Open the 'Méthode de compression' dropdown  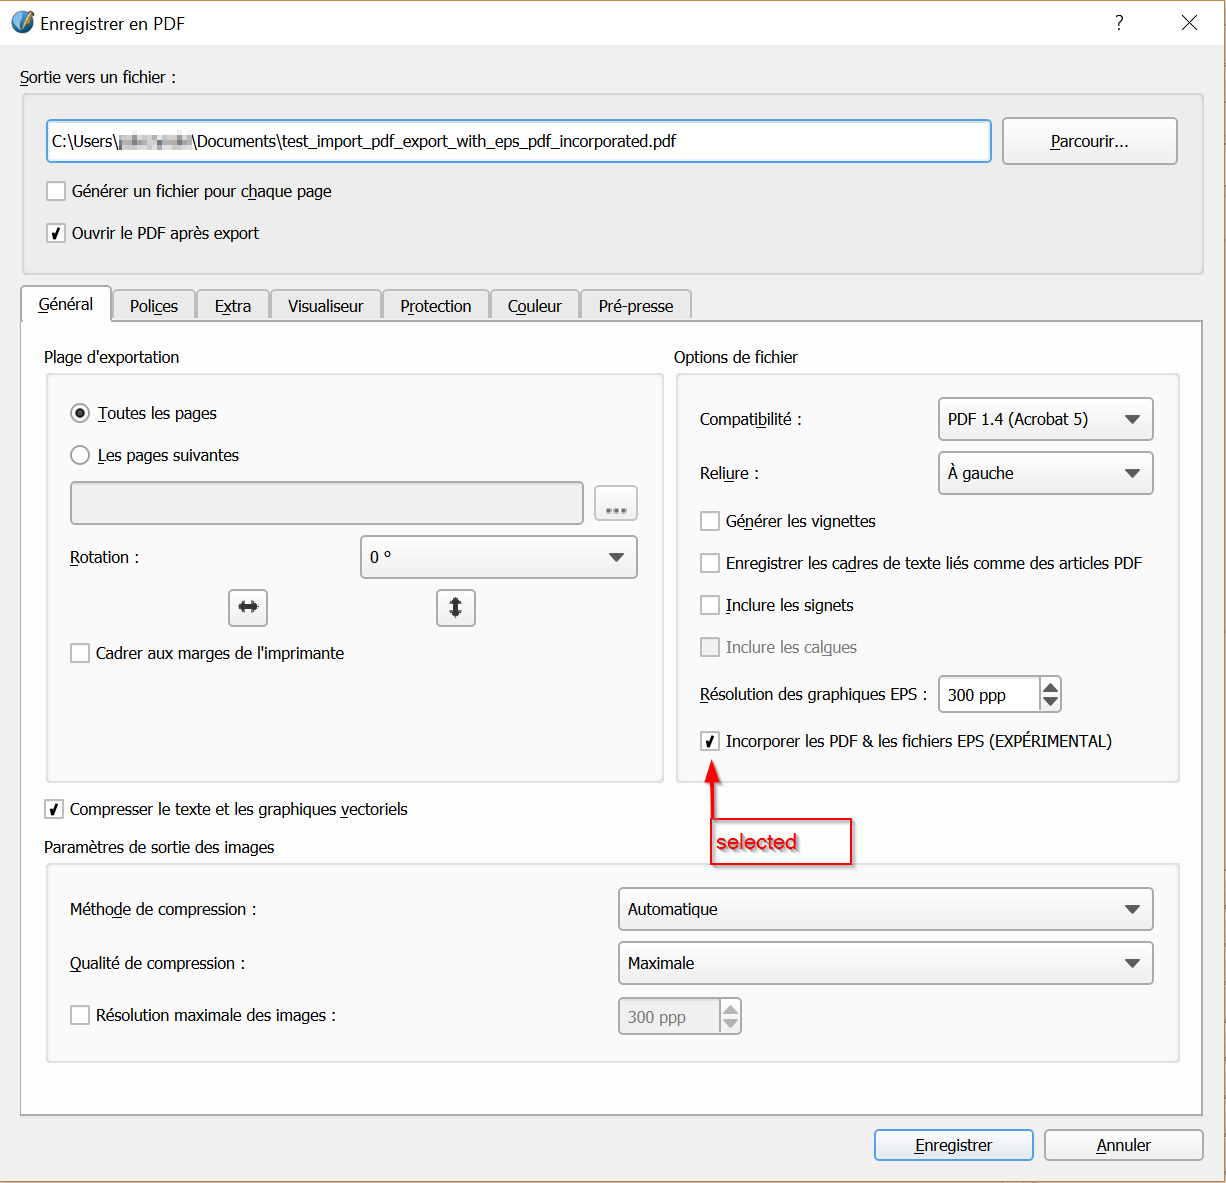tap(885, 909)
